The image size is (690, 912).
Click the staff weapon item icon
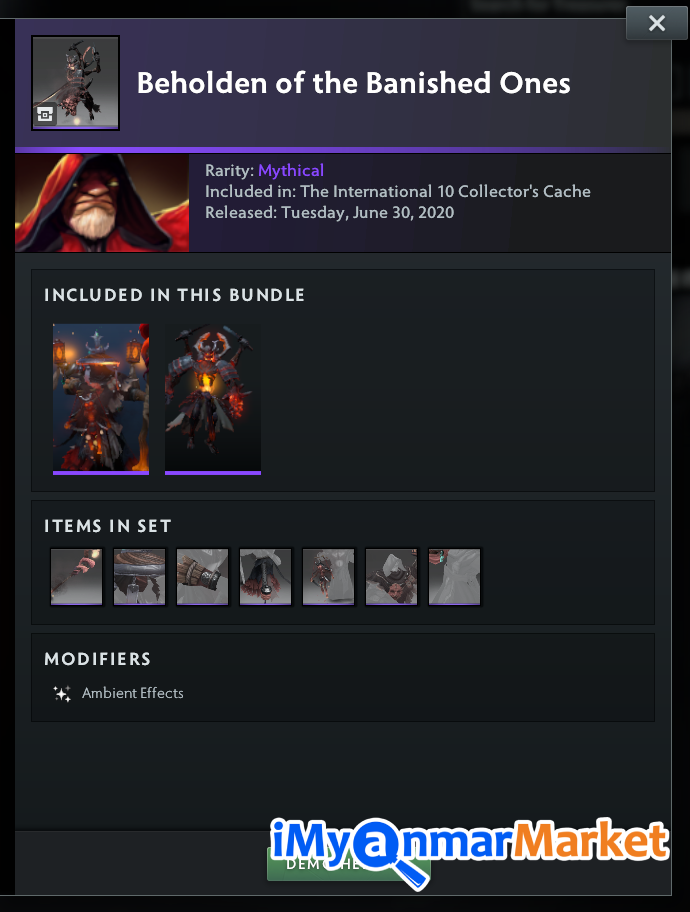[76, 576]
